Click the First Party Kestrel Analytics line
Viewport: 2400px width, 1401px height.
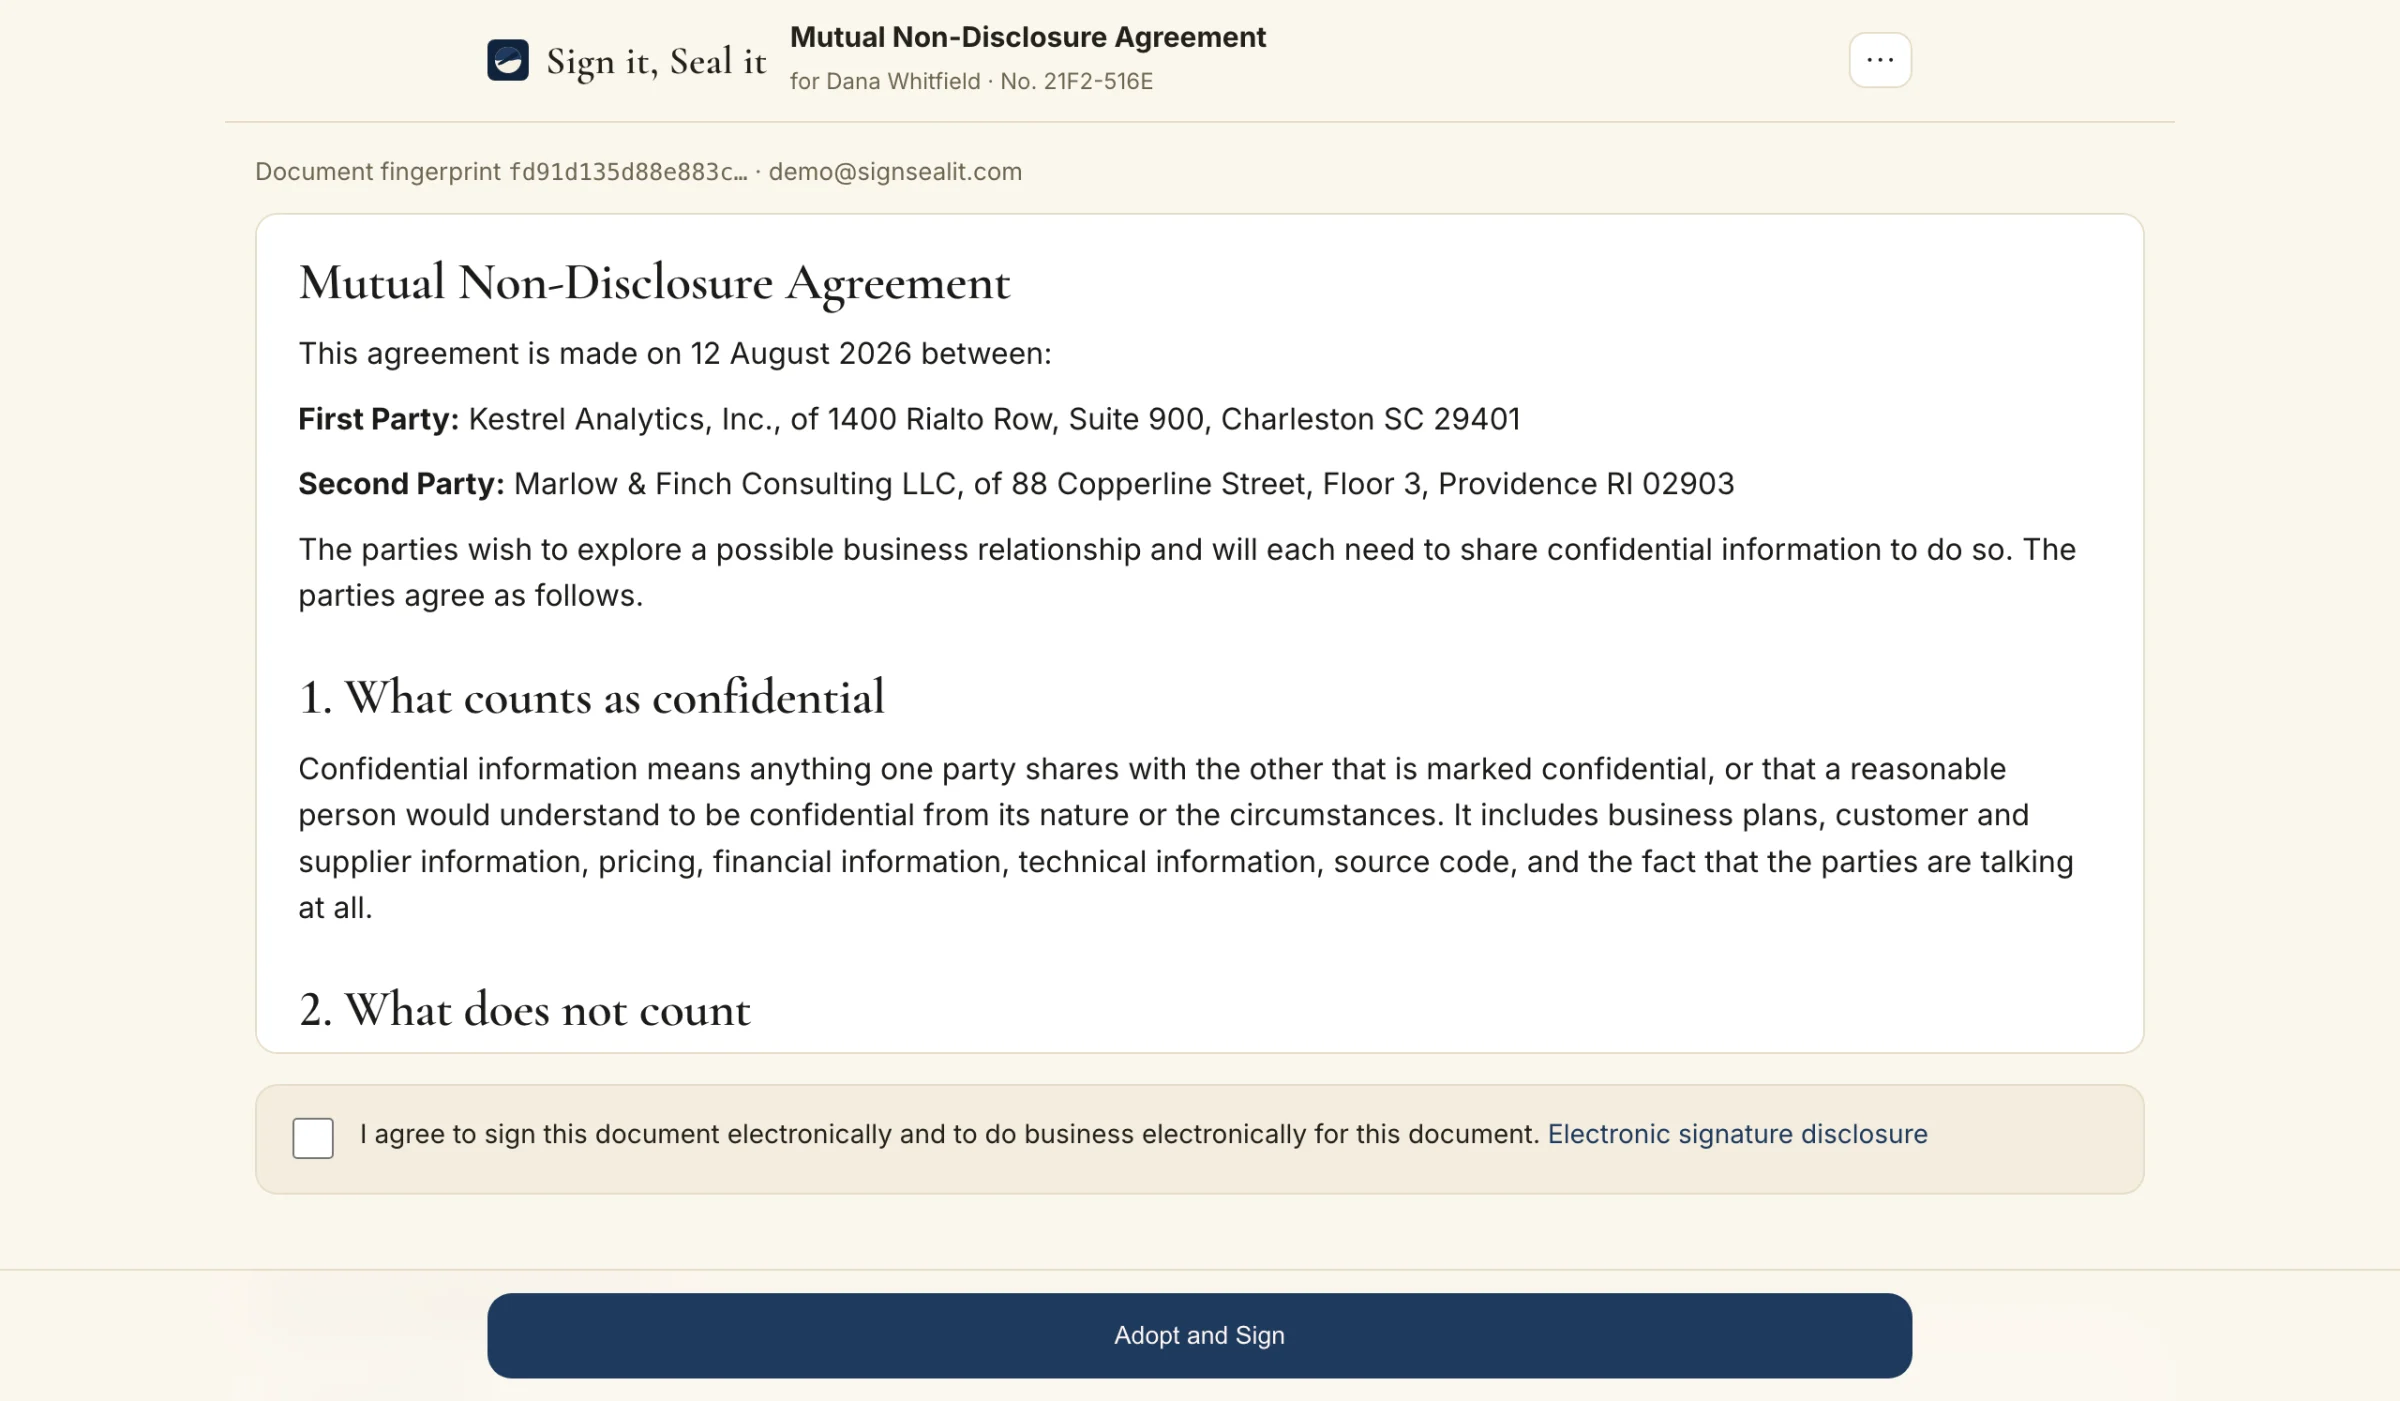[909, 418]
